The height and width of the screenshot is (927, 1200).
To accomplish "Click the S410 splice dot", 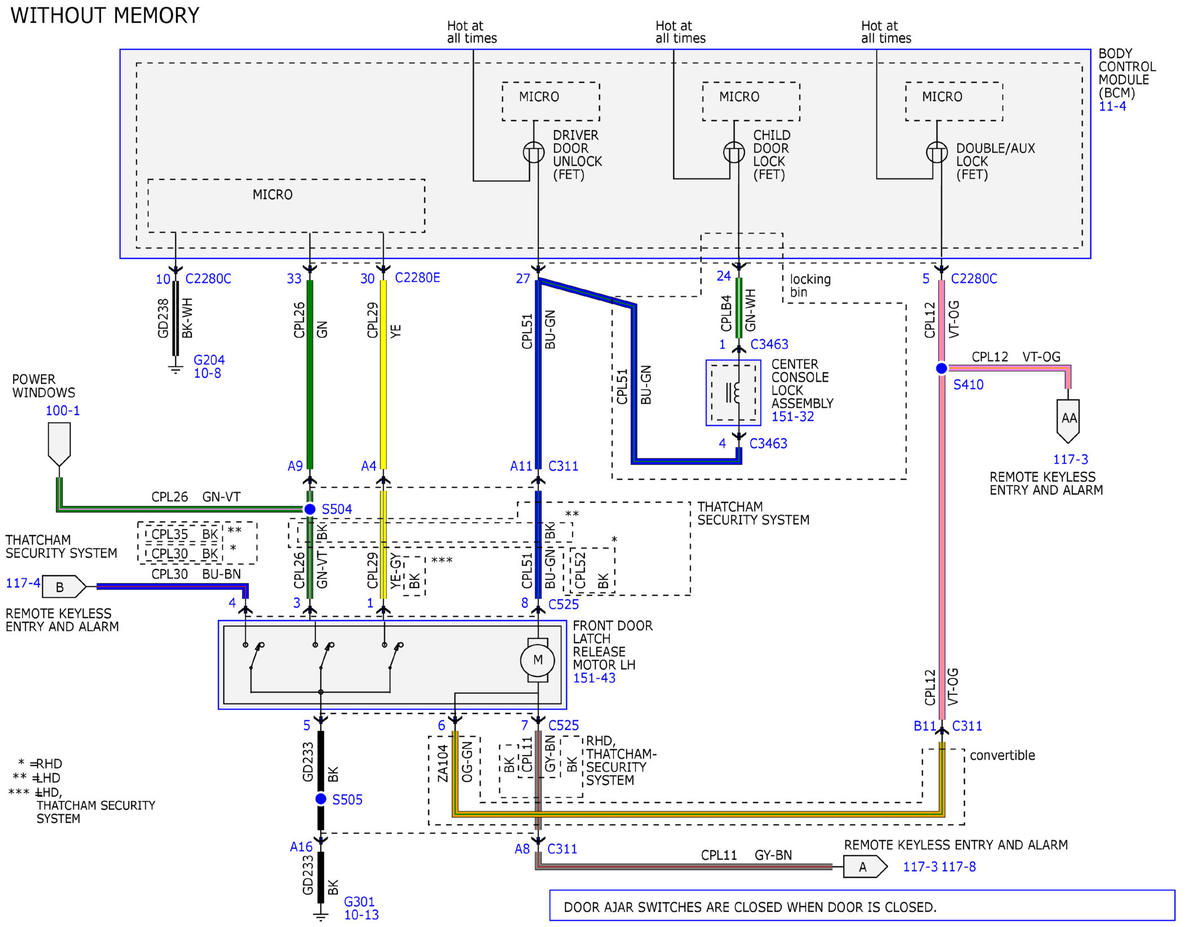I will click(941, 368).
